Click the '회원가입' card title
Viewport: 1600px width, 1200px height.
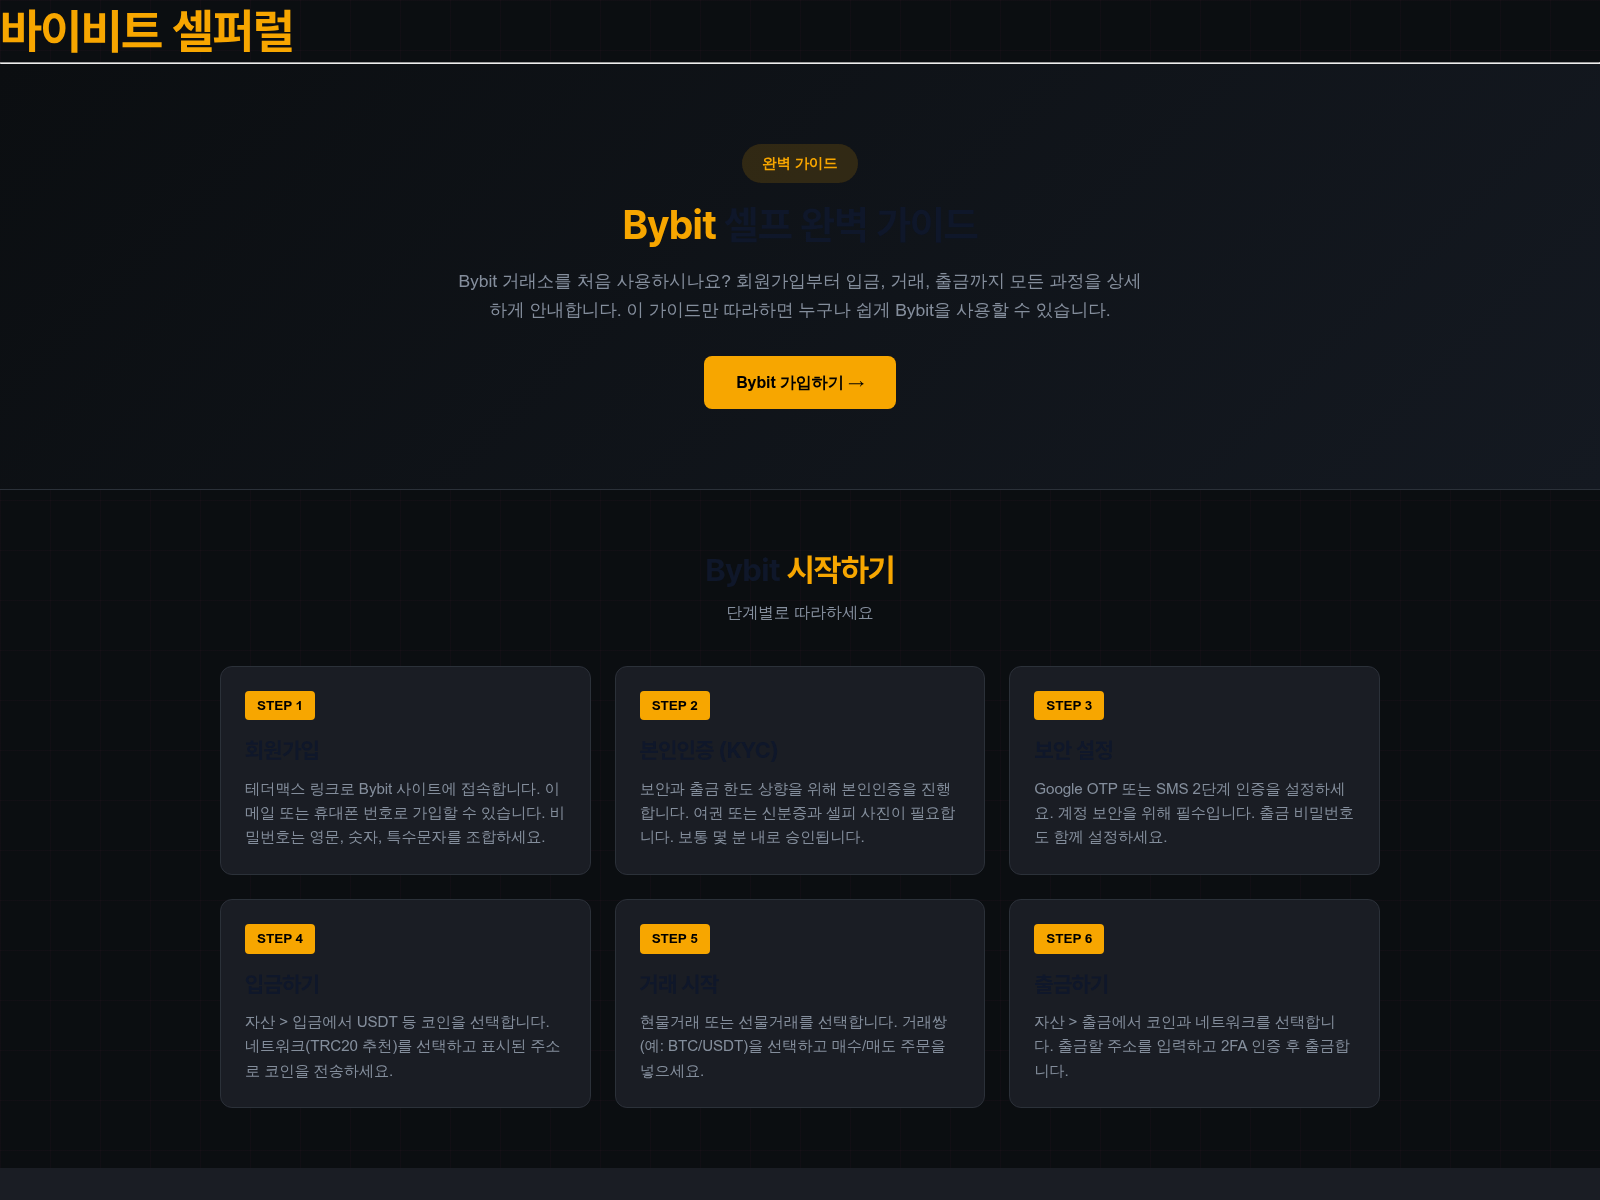pyautogui.click(x=282, y=750)
